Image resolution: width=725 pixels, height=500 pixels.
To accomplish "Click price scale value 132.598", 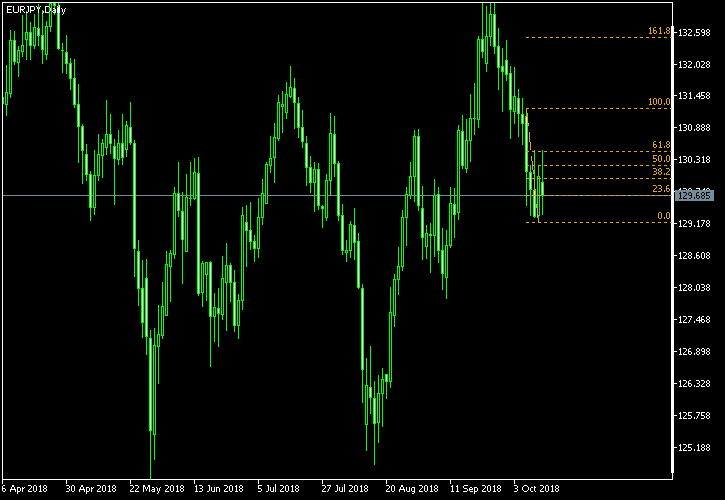I will point(694,32).
